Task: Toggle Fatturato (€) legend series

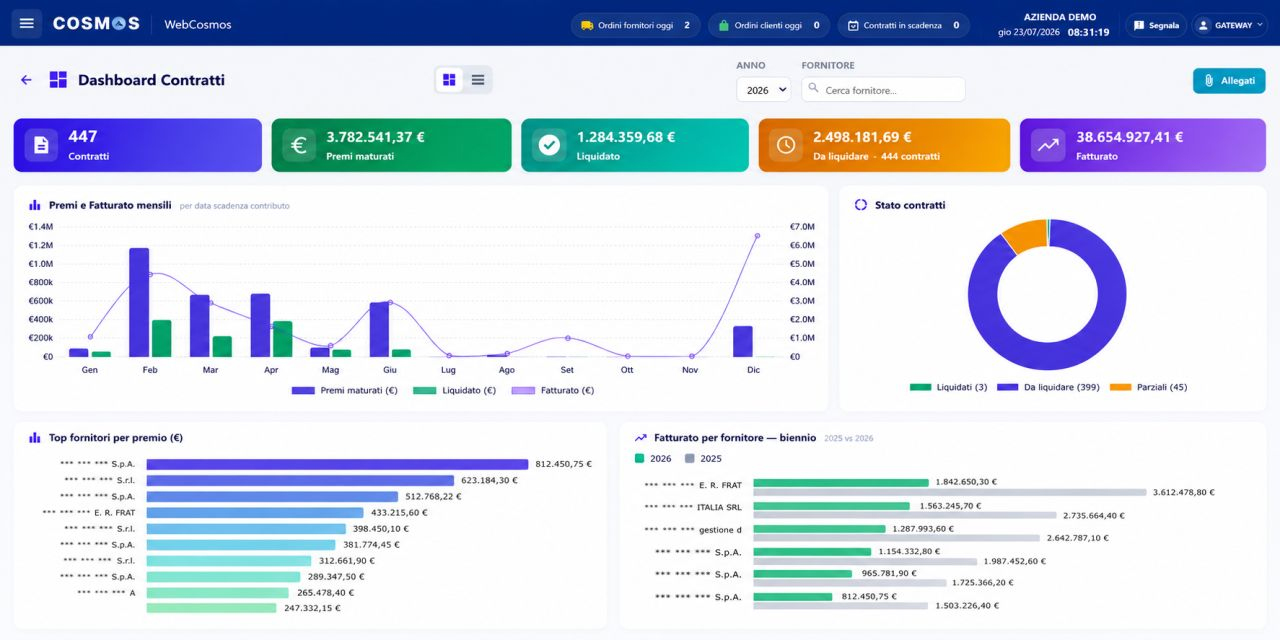Action: click(x=552, y=390)
